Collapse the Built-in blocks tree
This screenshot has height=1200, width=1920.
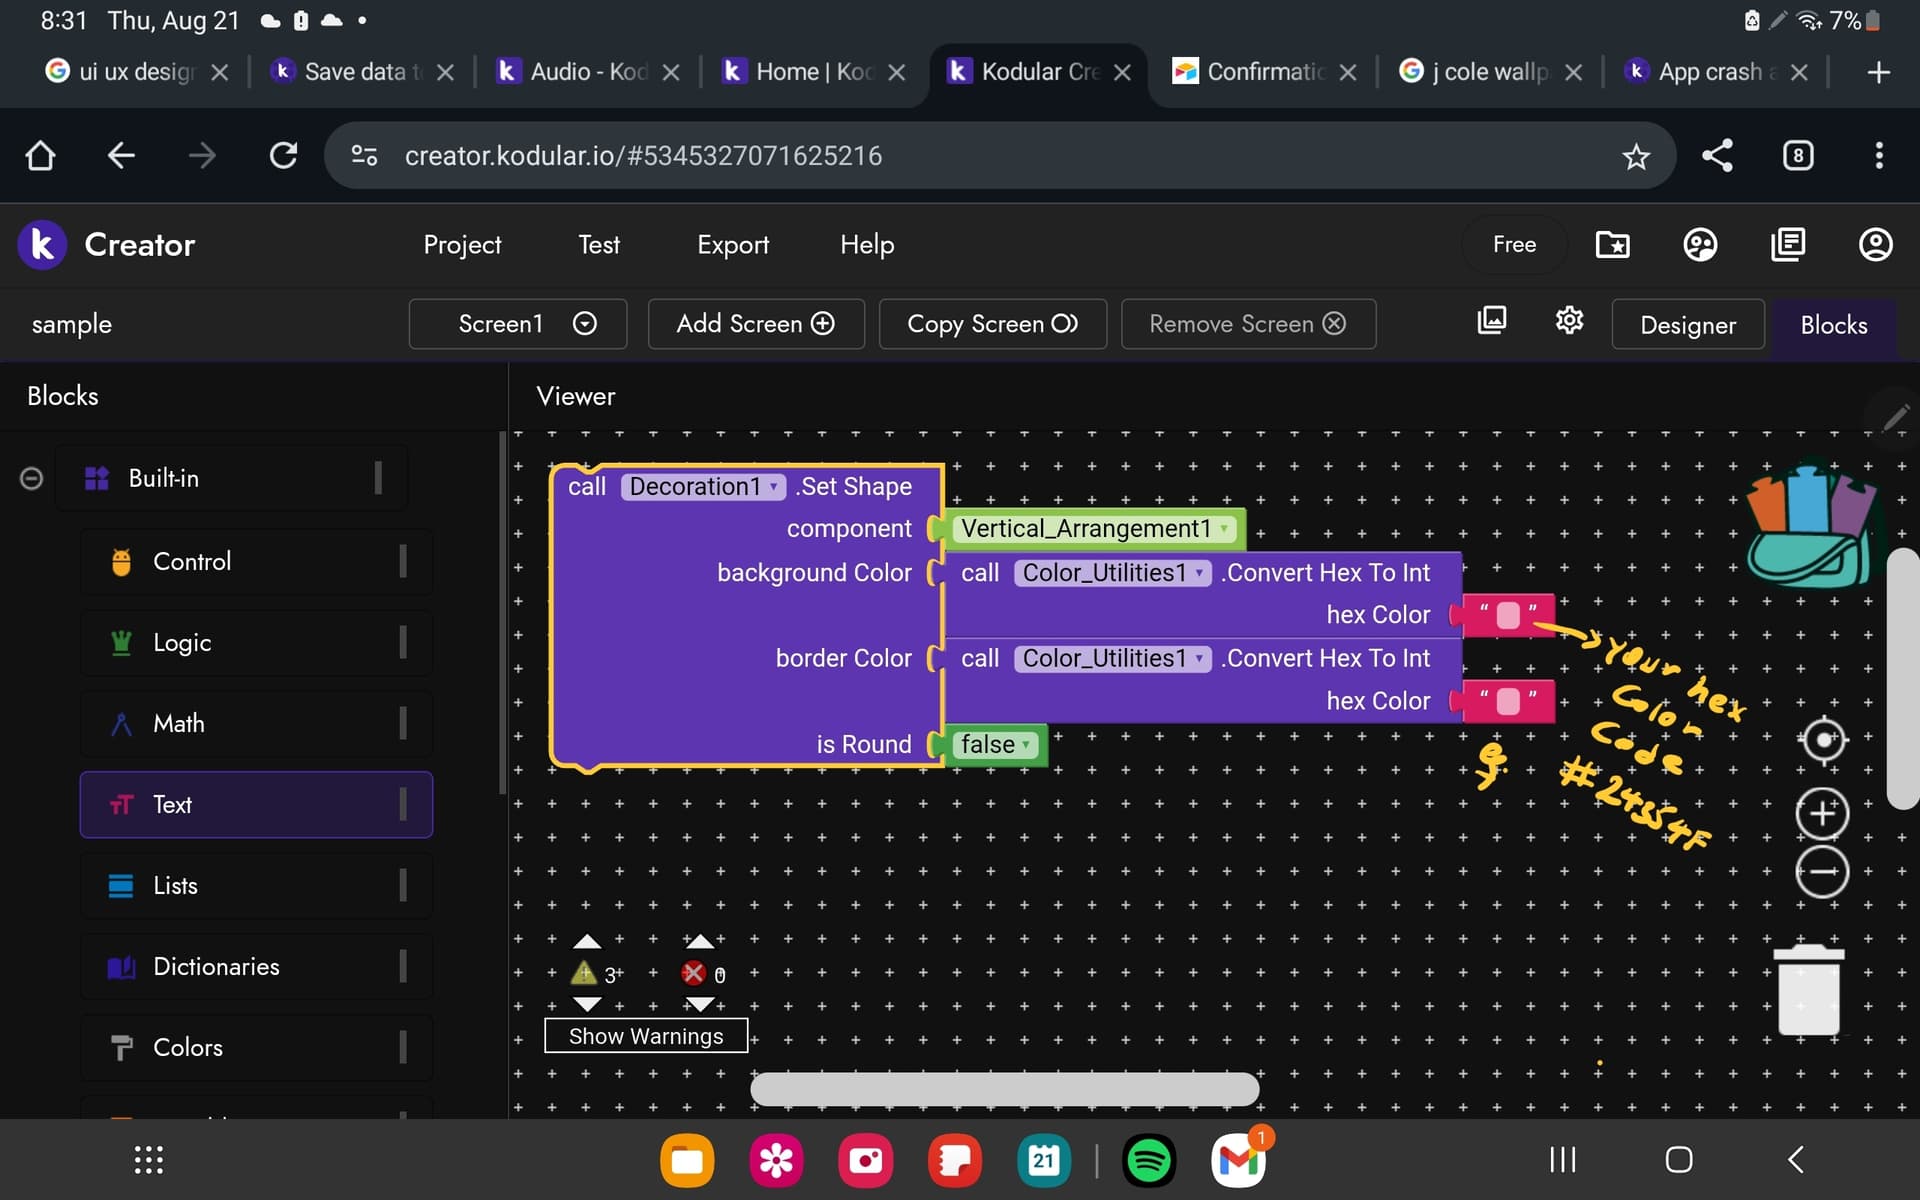pyautogui.click(x=32, y=479)
